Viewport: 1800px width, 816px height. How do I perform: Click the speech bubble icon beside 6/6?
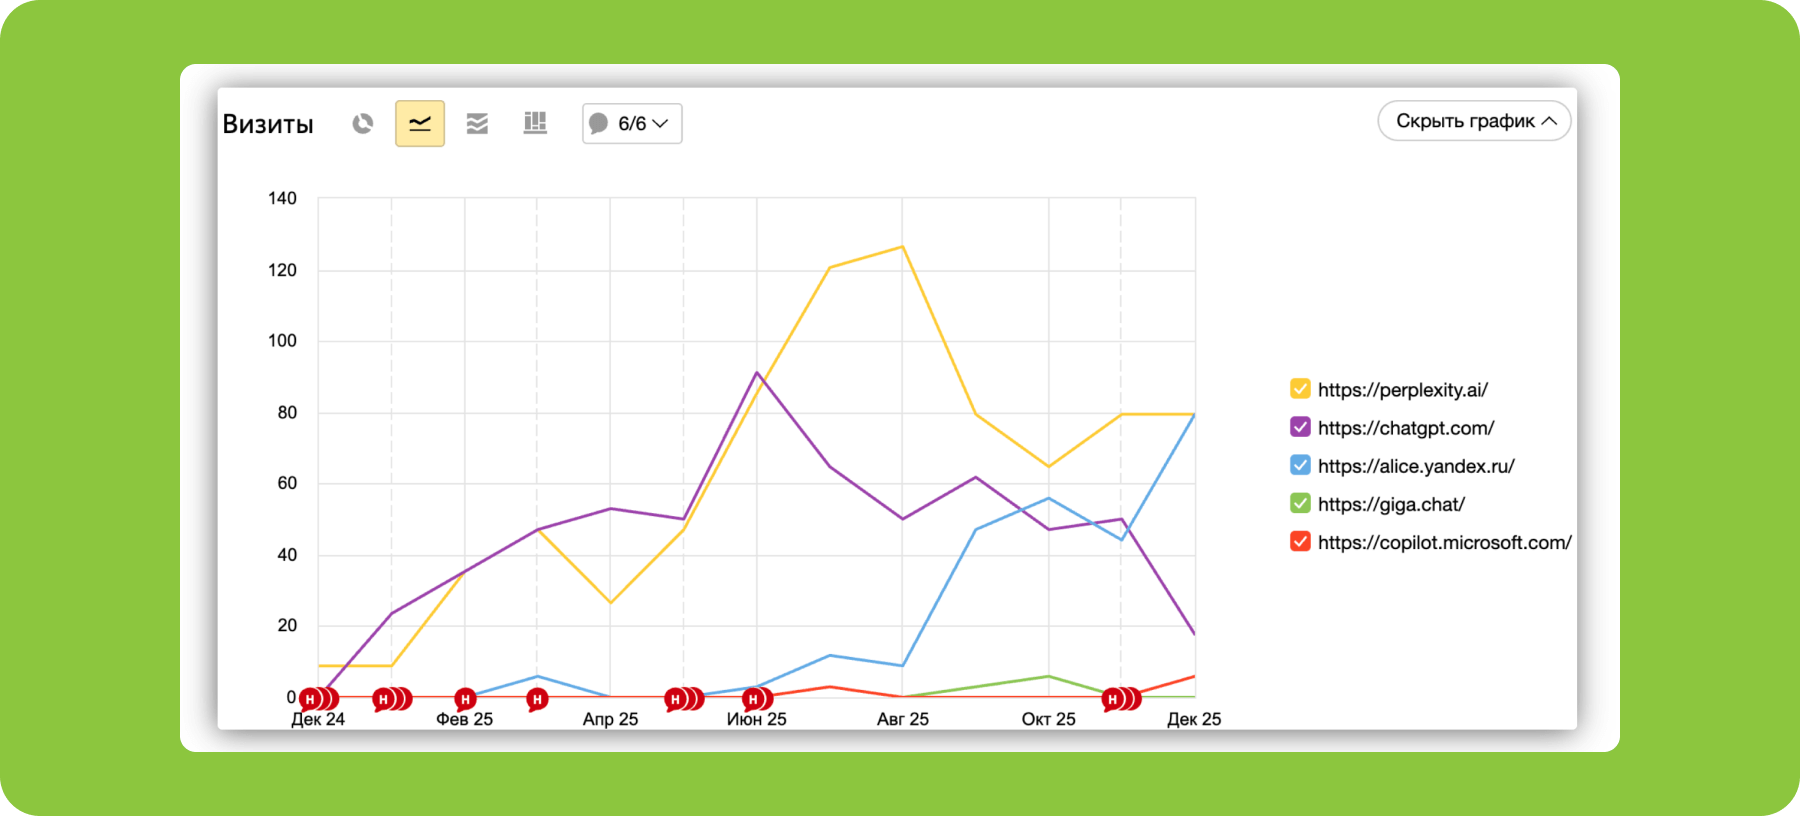[599, 124]
